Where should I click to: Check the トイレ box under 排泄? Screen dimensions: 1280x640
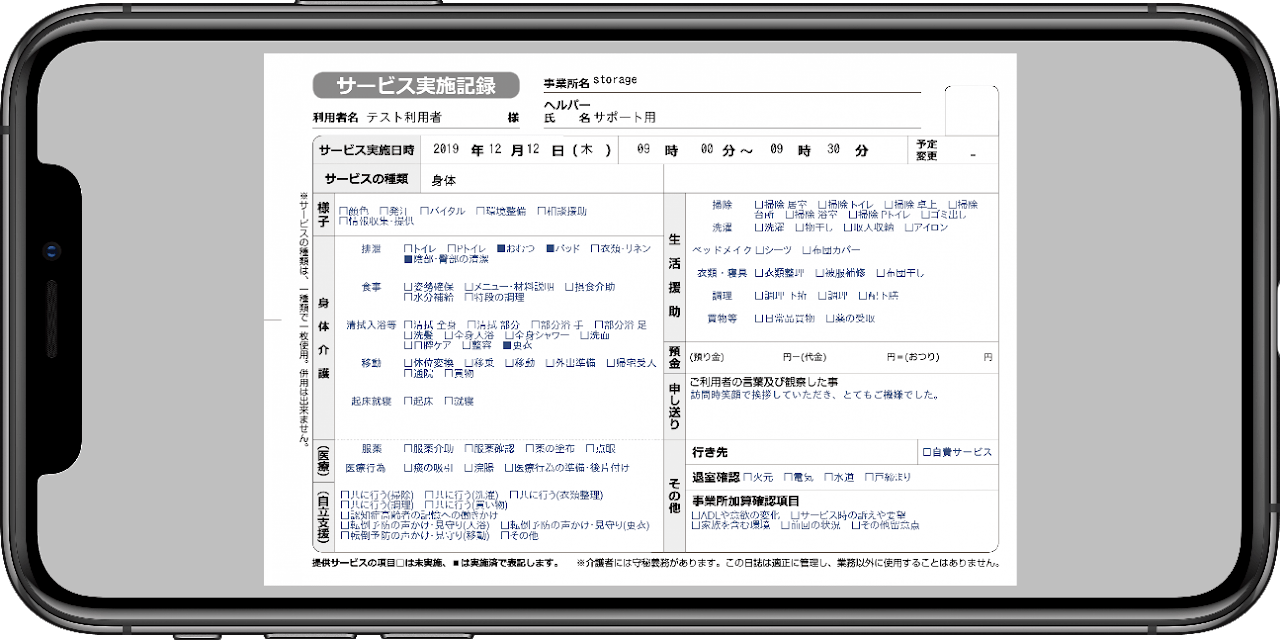pos(408,248)
